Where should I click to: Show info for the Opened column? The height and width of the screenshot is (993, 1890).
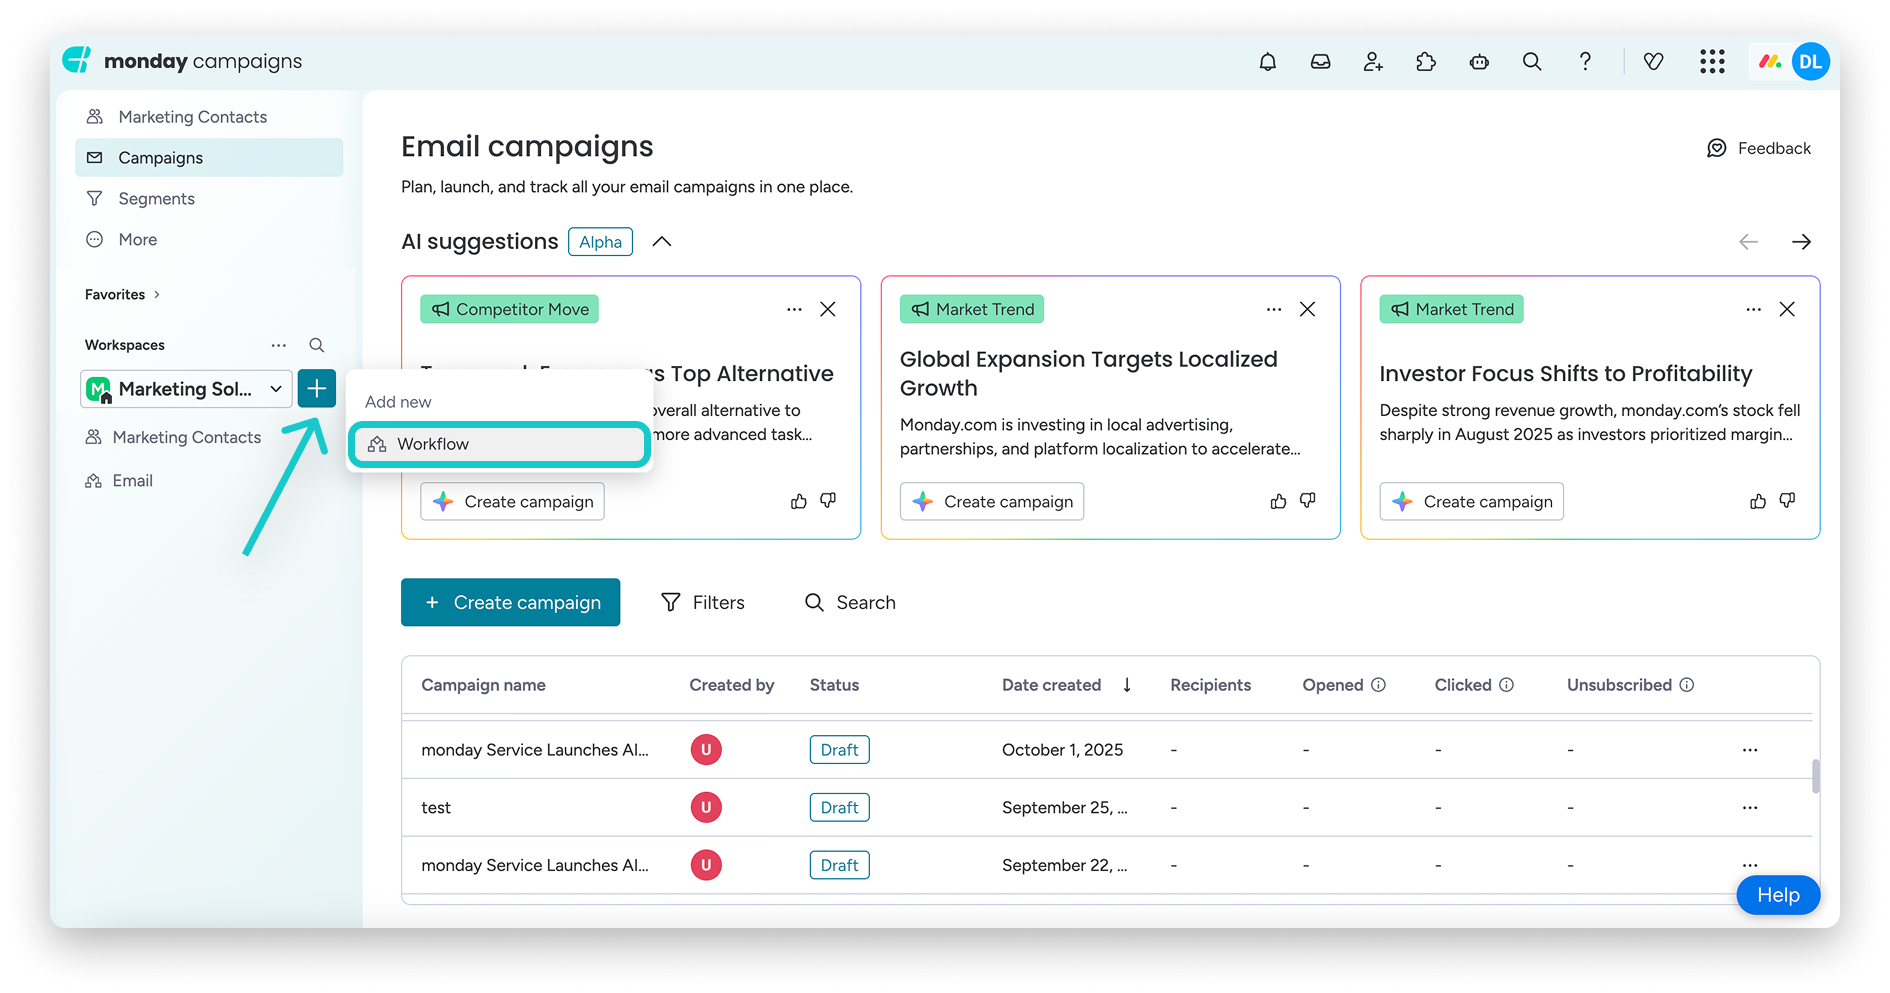[1378, 685]
